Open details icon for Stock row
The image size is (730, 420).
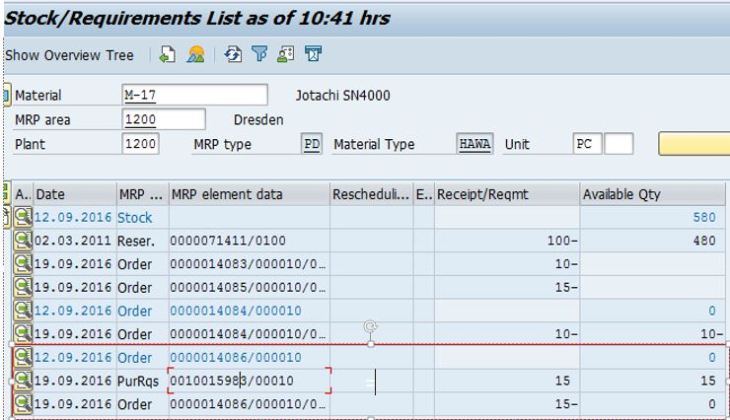(23, 217)
